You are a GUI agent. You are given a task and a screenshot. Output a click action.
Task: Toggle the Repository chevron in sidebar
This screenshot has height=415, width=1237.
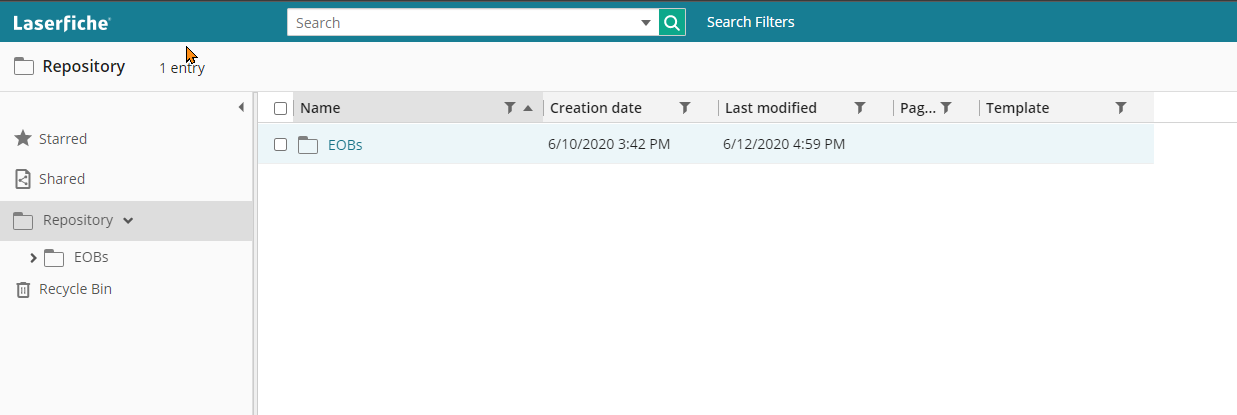[x=128, y=220]
